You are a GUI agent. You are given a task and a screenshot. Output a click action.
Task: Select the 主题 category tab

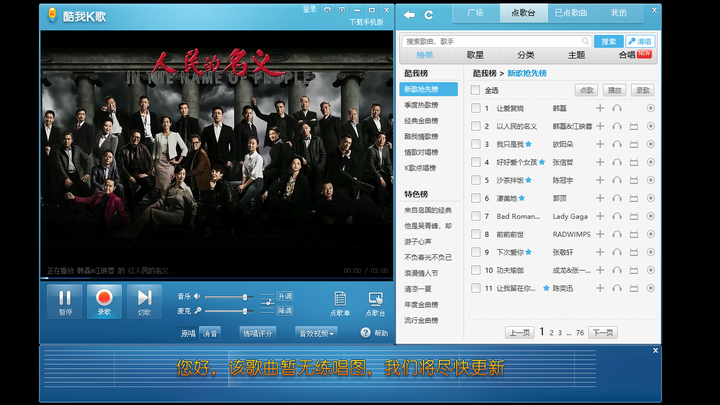tap(576, 55)
